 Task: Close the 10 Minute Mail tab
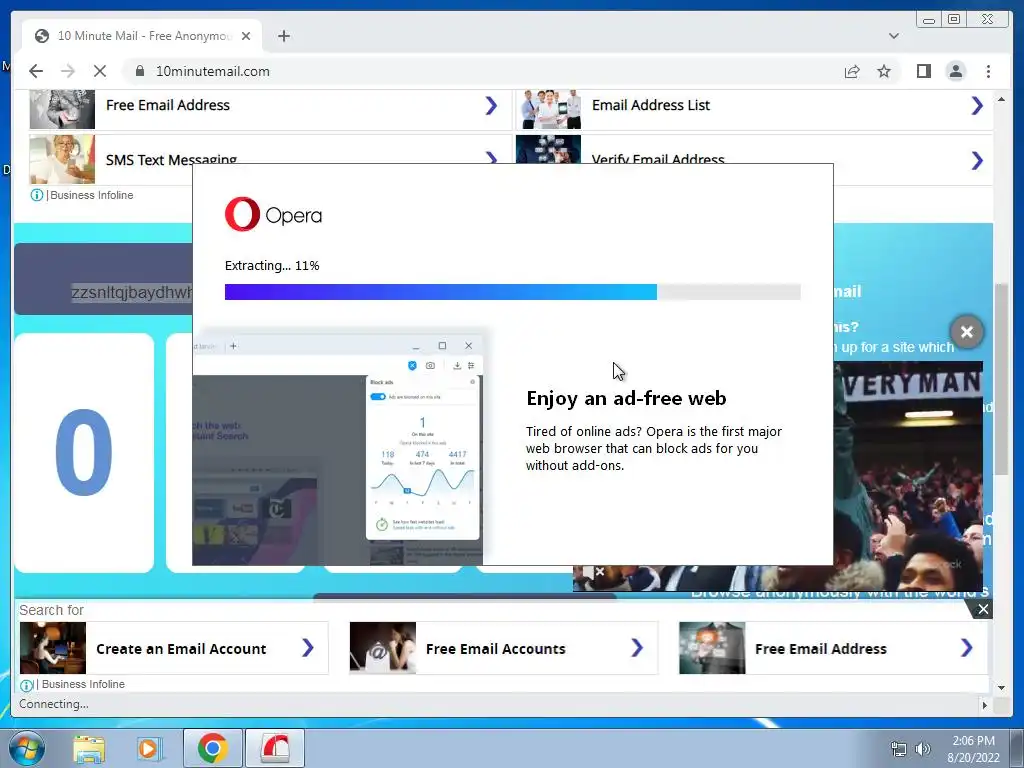[246, 36]
